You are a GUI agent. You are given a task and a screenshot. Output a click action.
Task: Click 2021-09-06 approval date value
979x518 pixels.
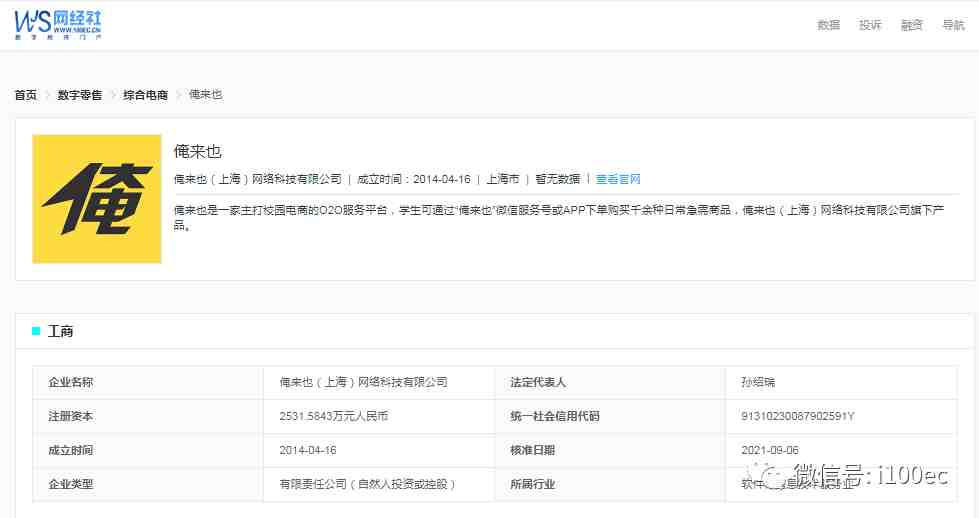[x=770, y=450]
